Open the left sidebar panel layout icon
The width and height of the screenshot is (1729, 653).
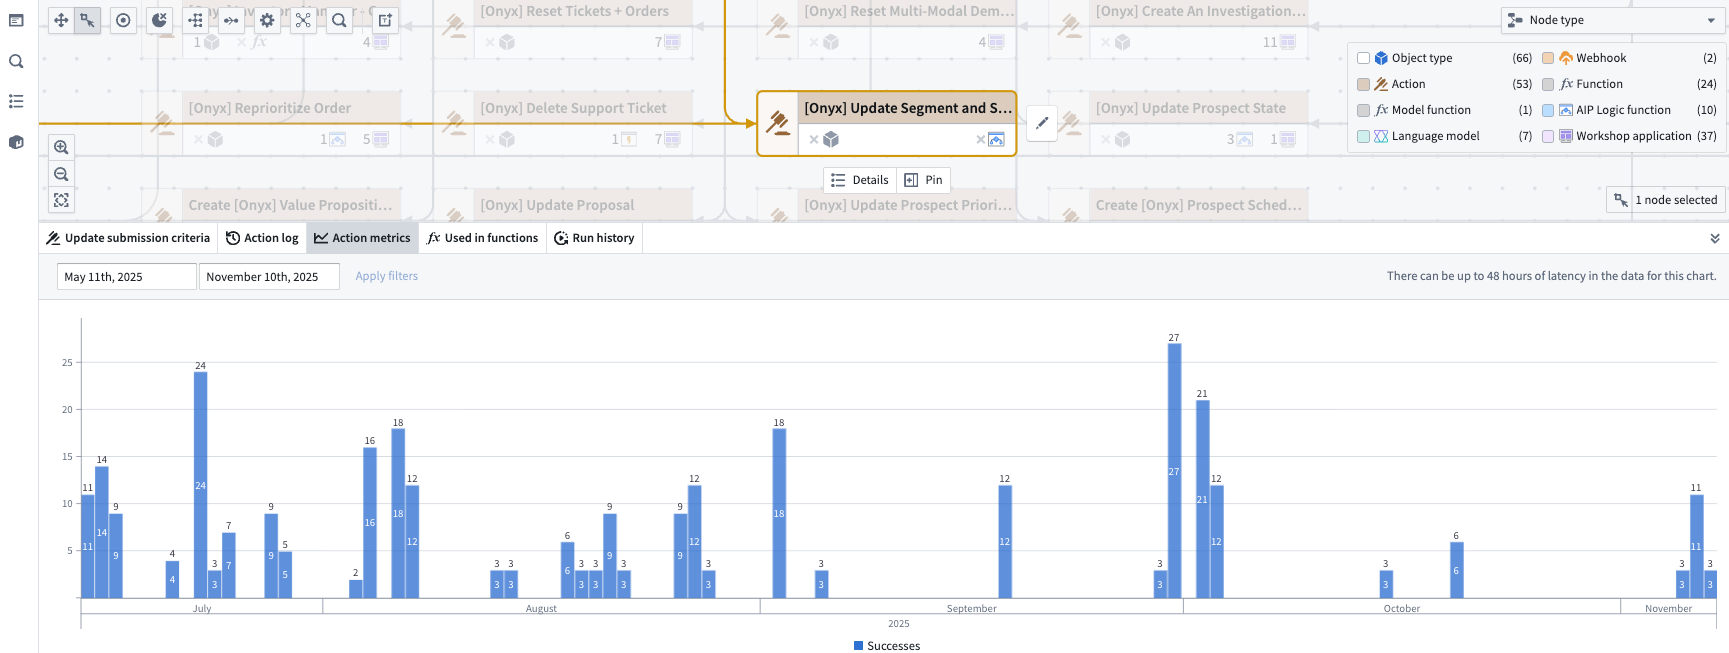click(16, 20)
